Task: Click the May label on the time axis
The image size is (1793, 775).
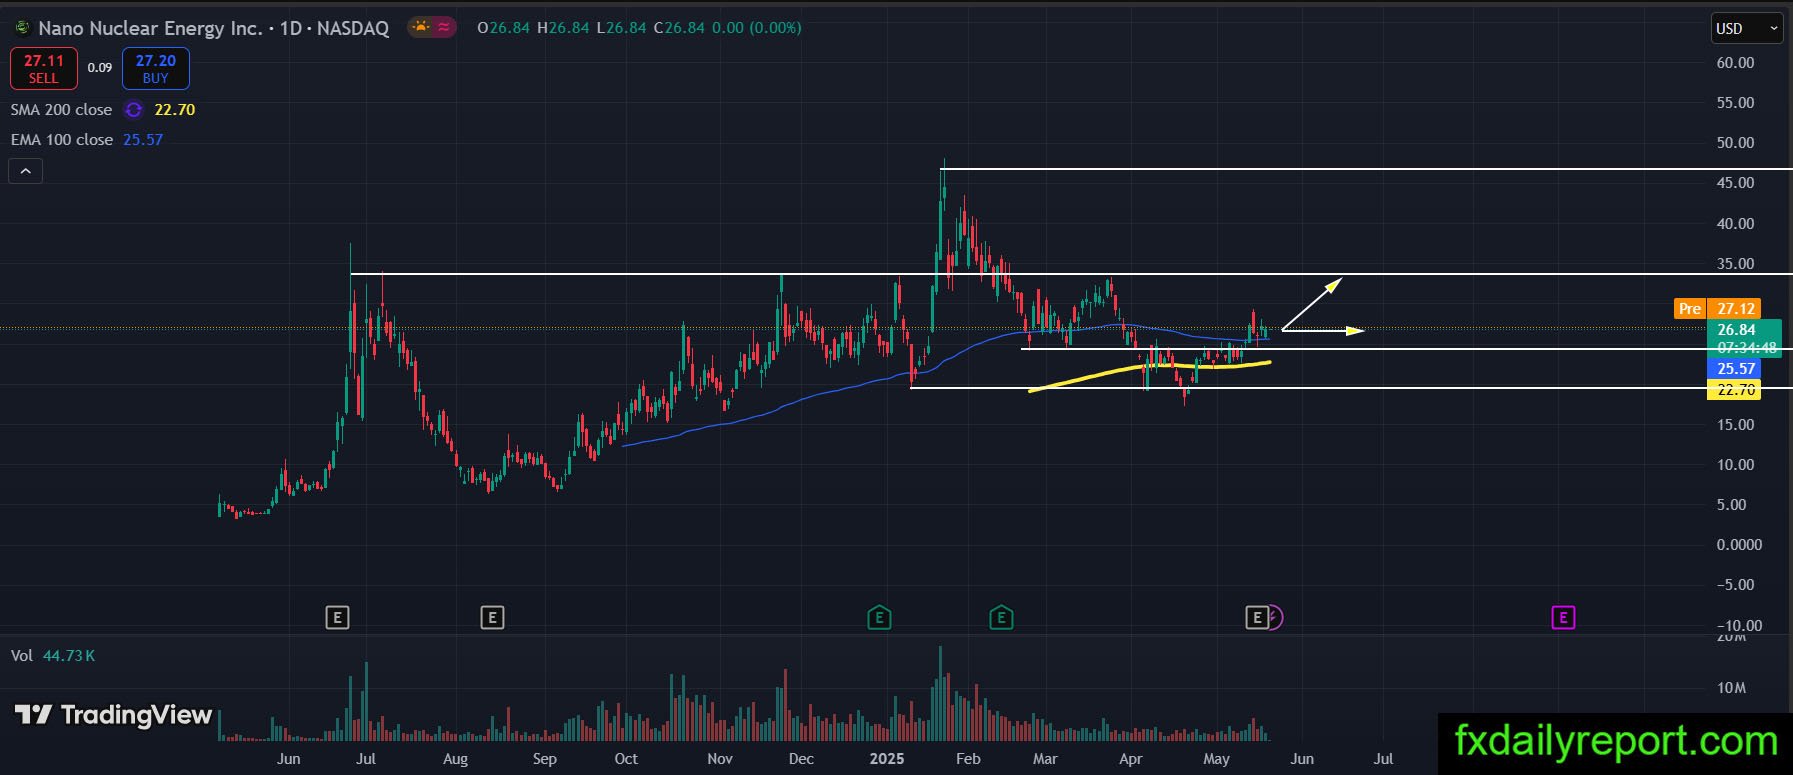Action: click(x=1216, y=759)
